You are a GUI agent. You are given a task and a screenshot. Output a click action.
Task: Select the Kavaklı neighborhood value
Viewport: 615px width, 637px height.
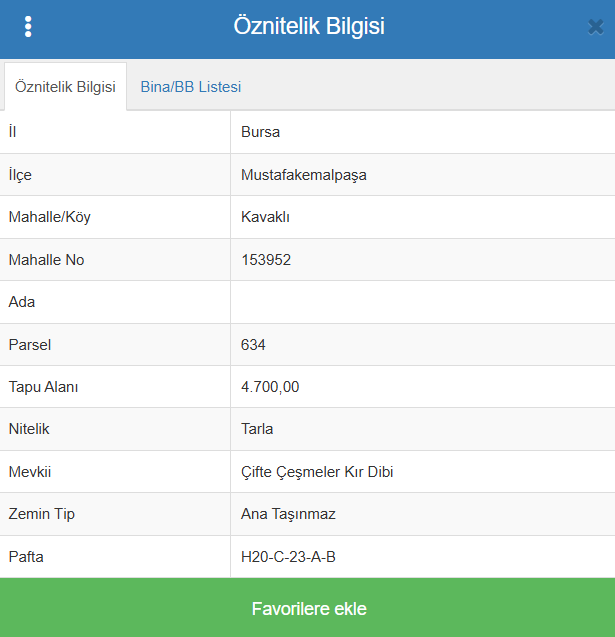pyautogui.click(x=265, y=217)
